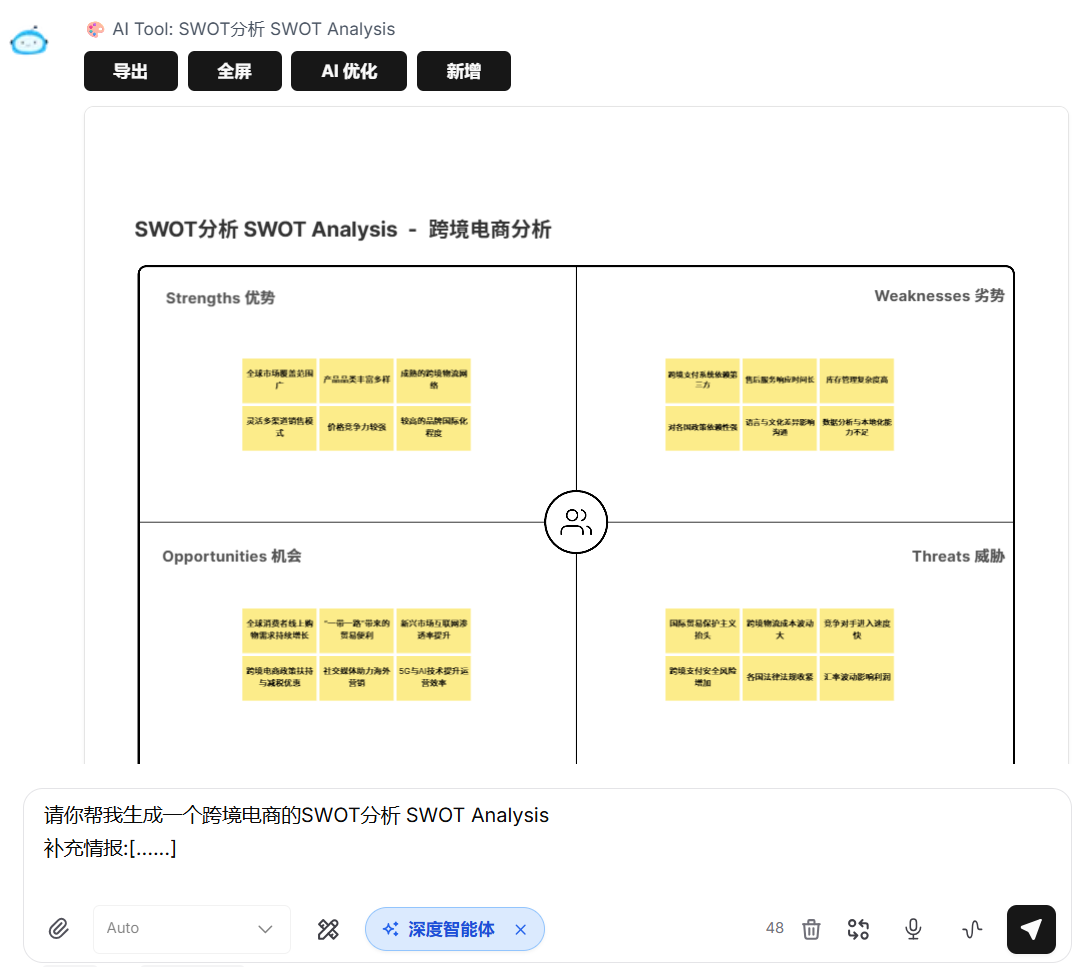
Task: Open the tools icon beside Auto
Action: [x=328, y=929]
